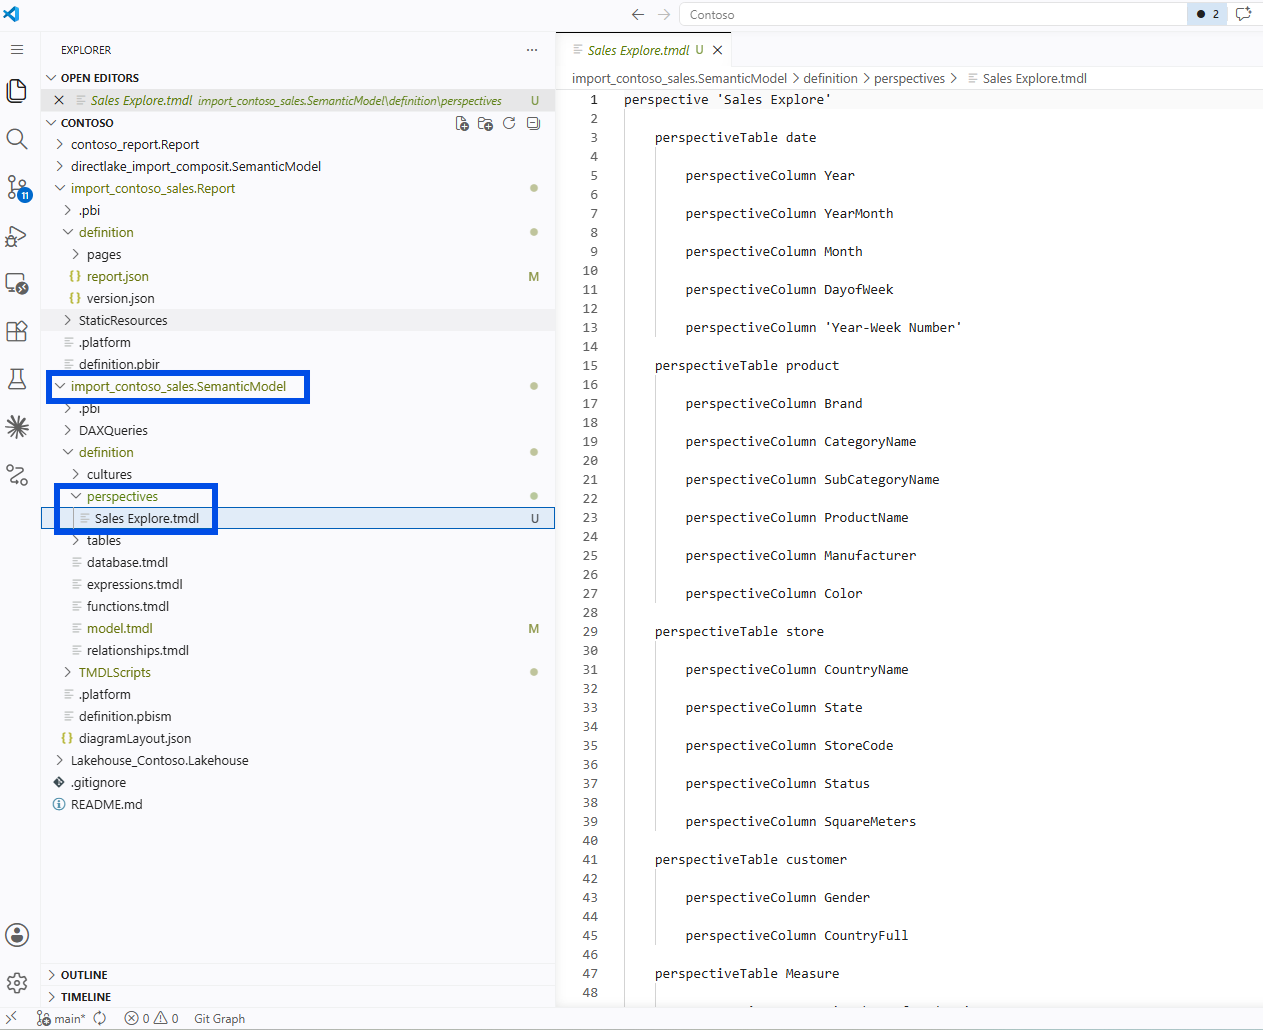Open expressions.tmdl file
The image size is (1263, 1030).
coord(134,584)
